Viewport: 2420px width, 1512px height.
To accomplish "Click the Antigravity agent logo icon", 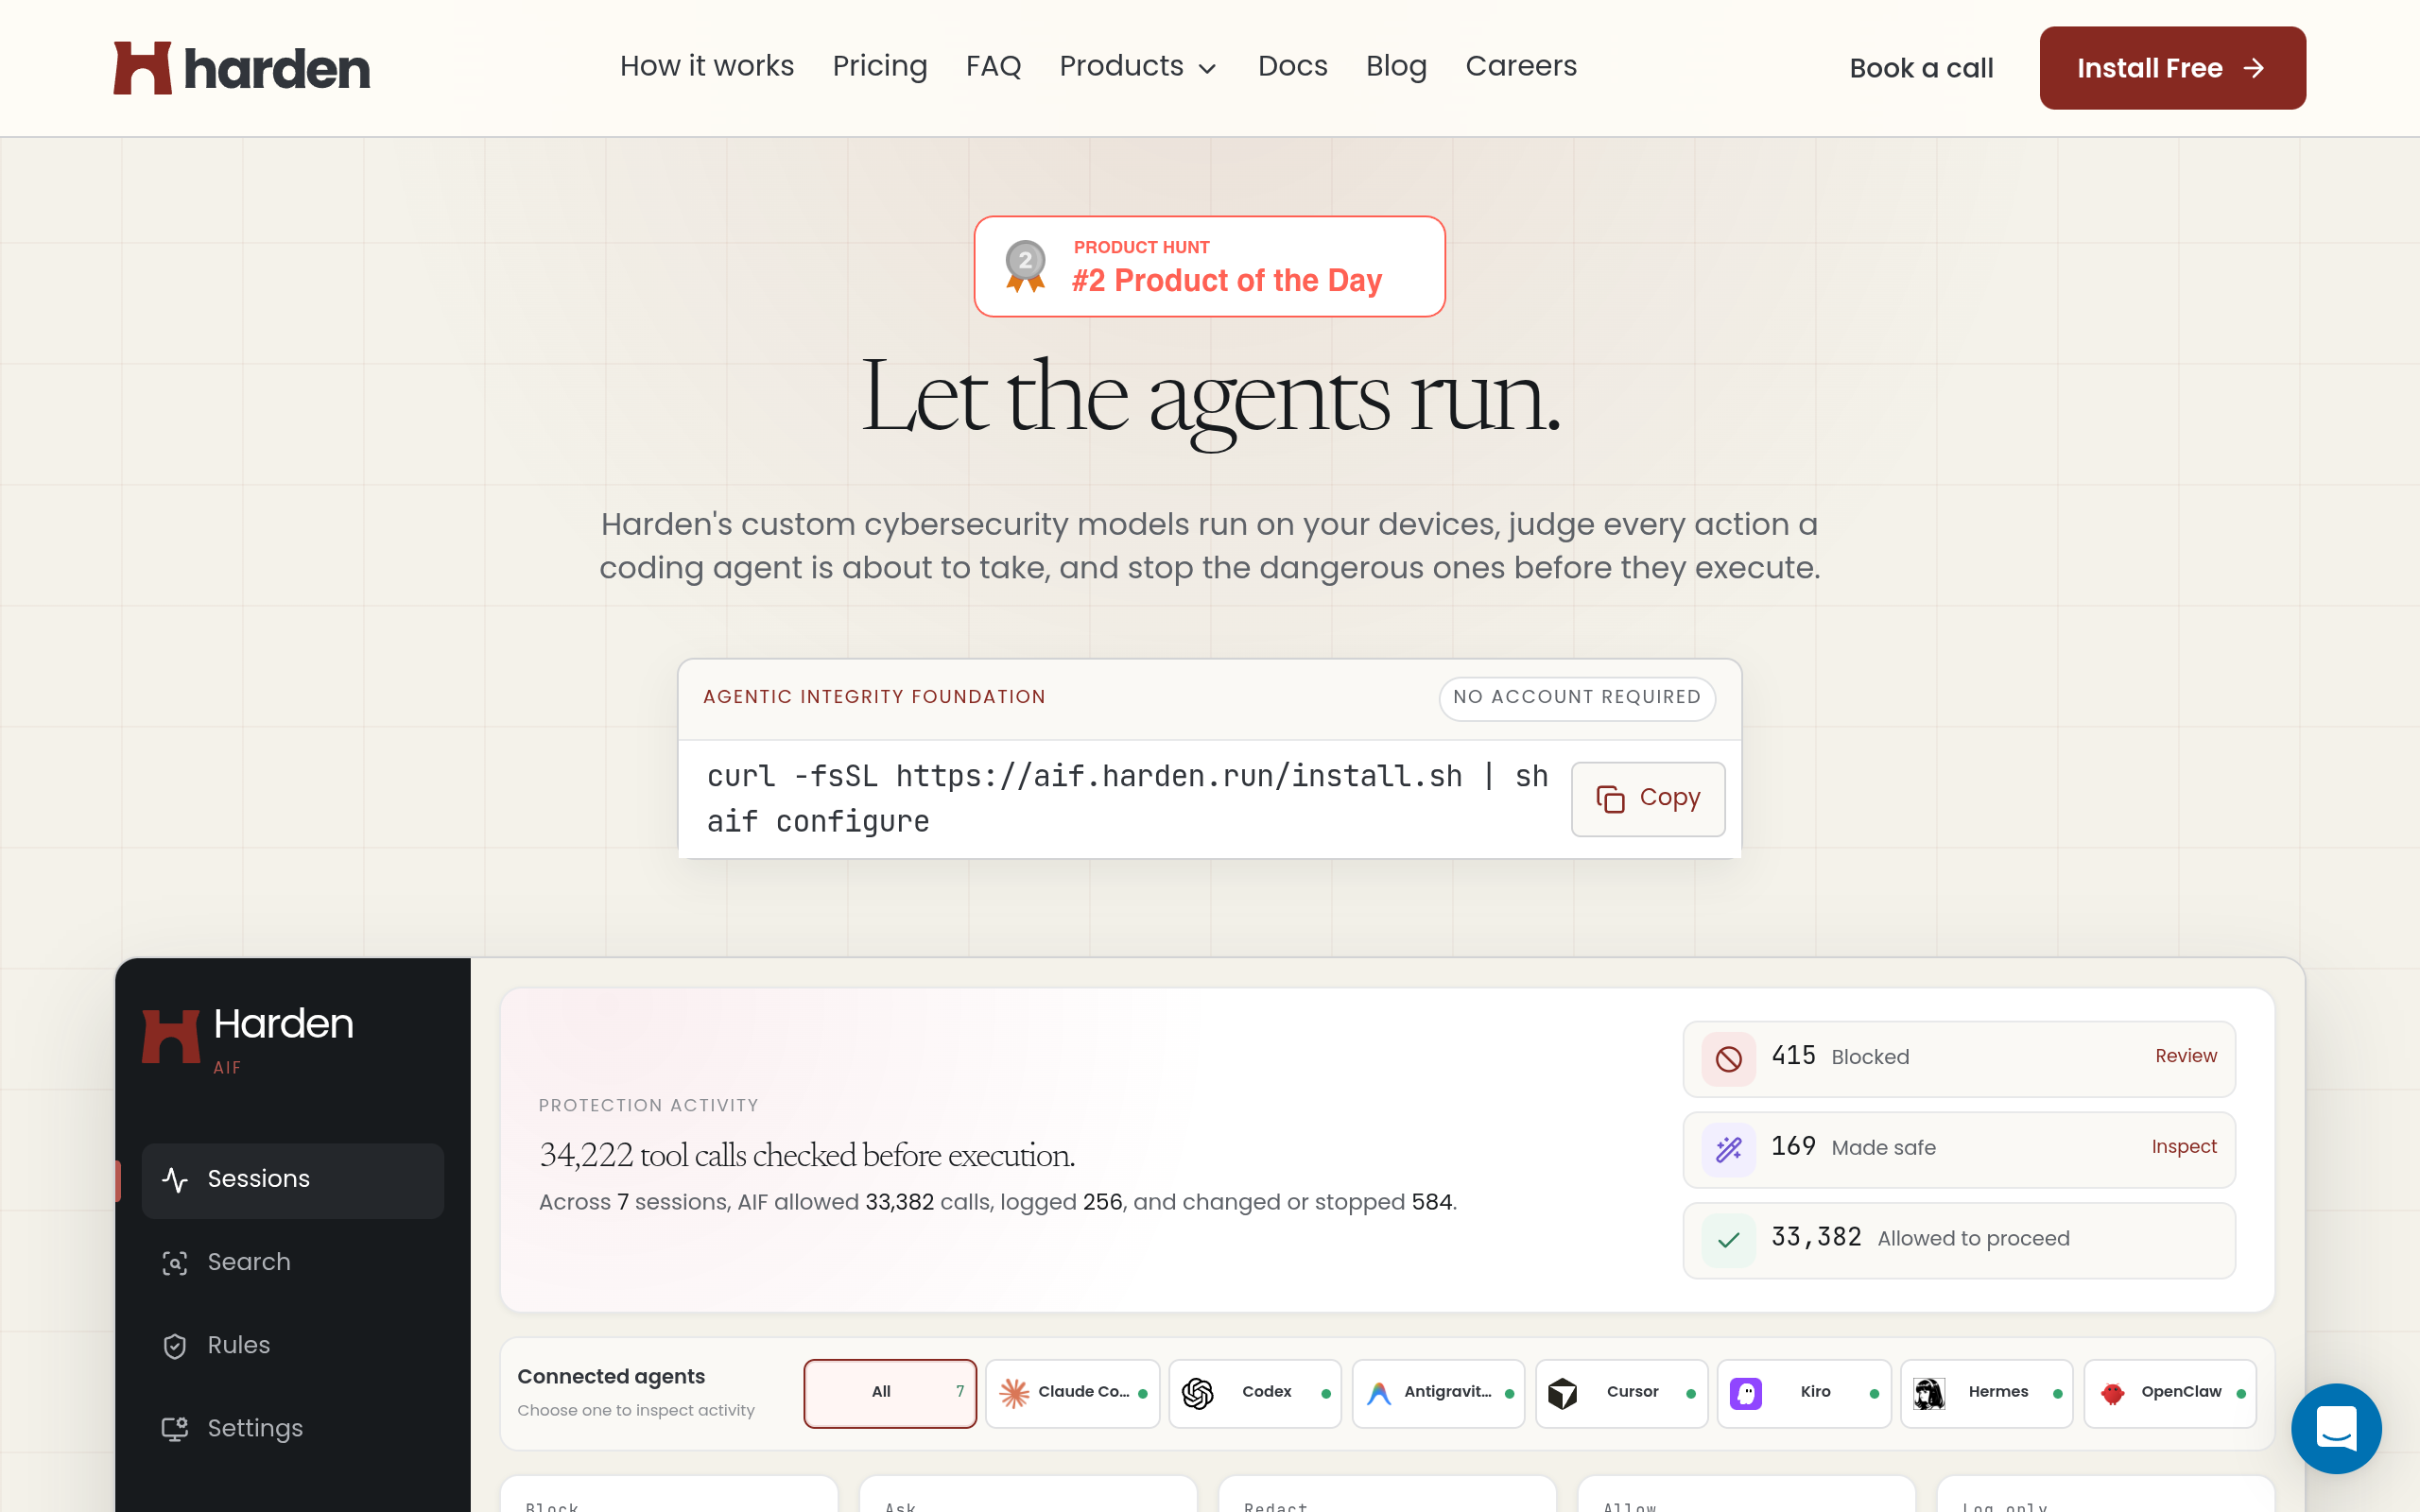I will click(x=1380, y=1393).
